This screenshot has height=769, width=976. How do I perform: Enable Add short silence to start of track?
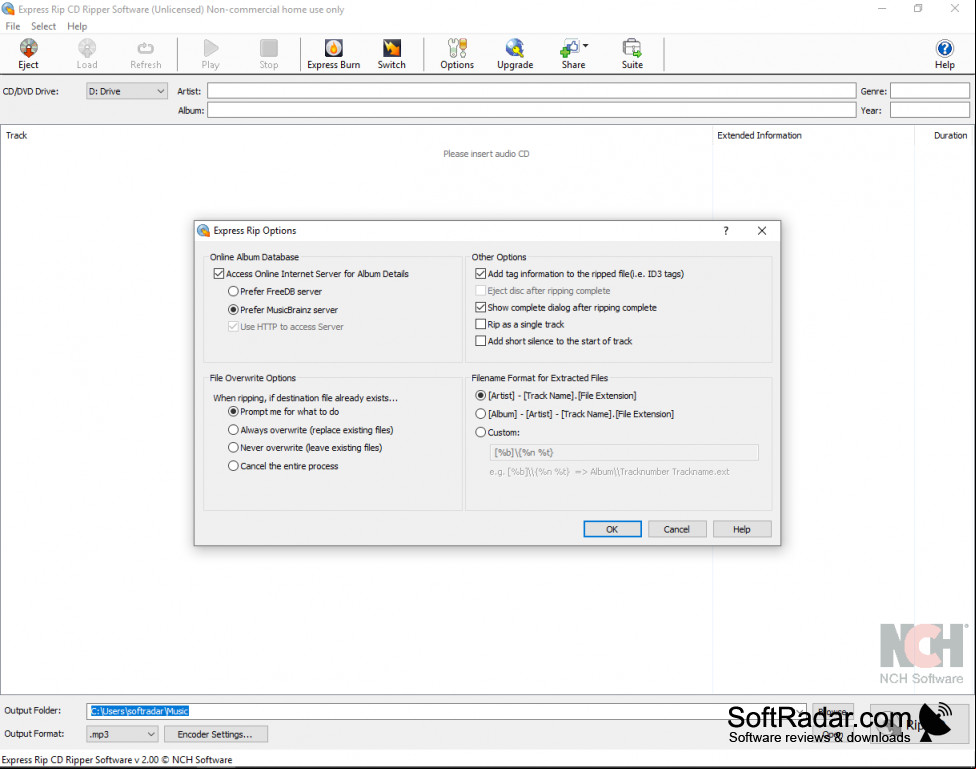(481, 341)
